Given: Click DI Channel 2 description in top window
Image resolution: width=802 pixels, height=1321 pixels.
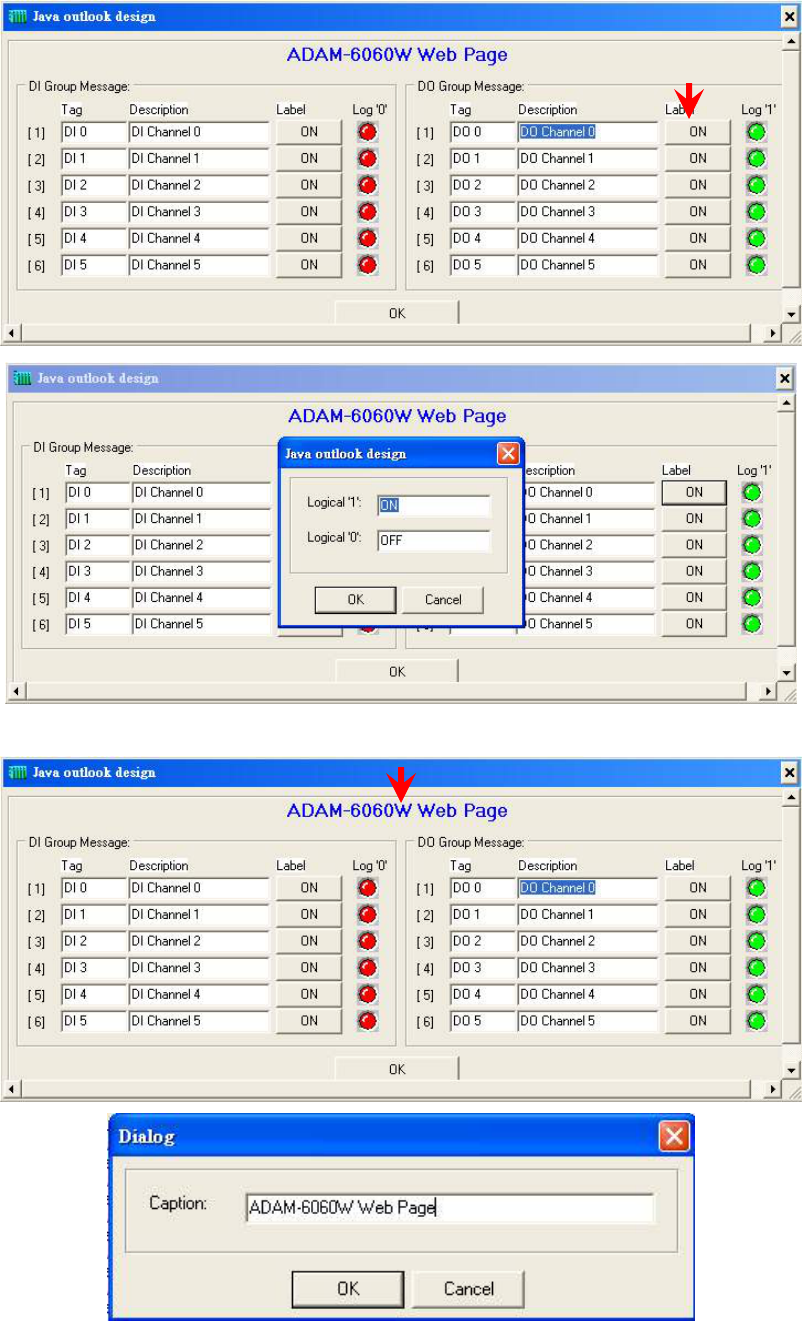Looking at the screenshot, I should click(199, 185).
